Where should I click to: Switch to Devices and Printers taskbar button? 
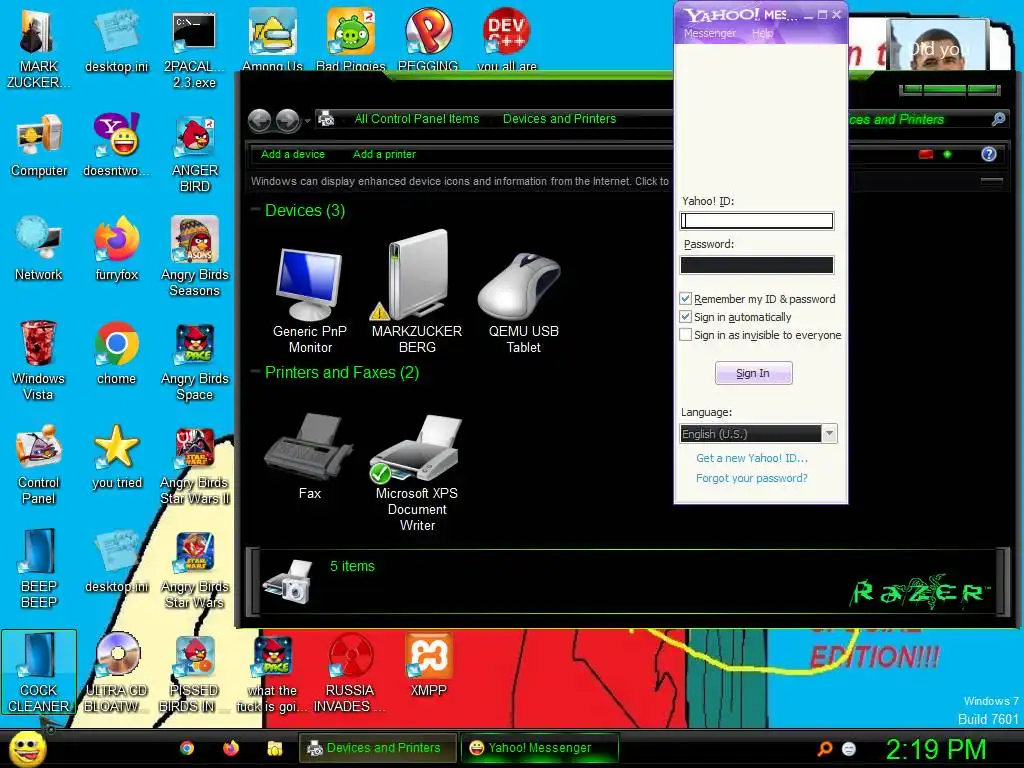(x=377, y=748)
